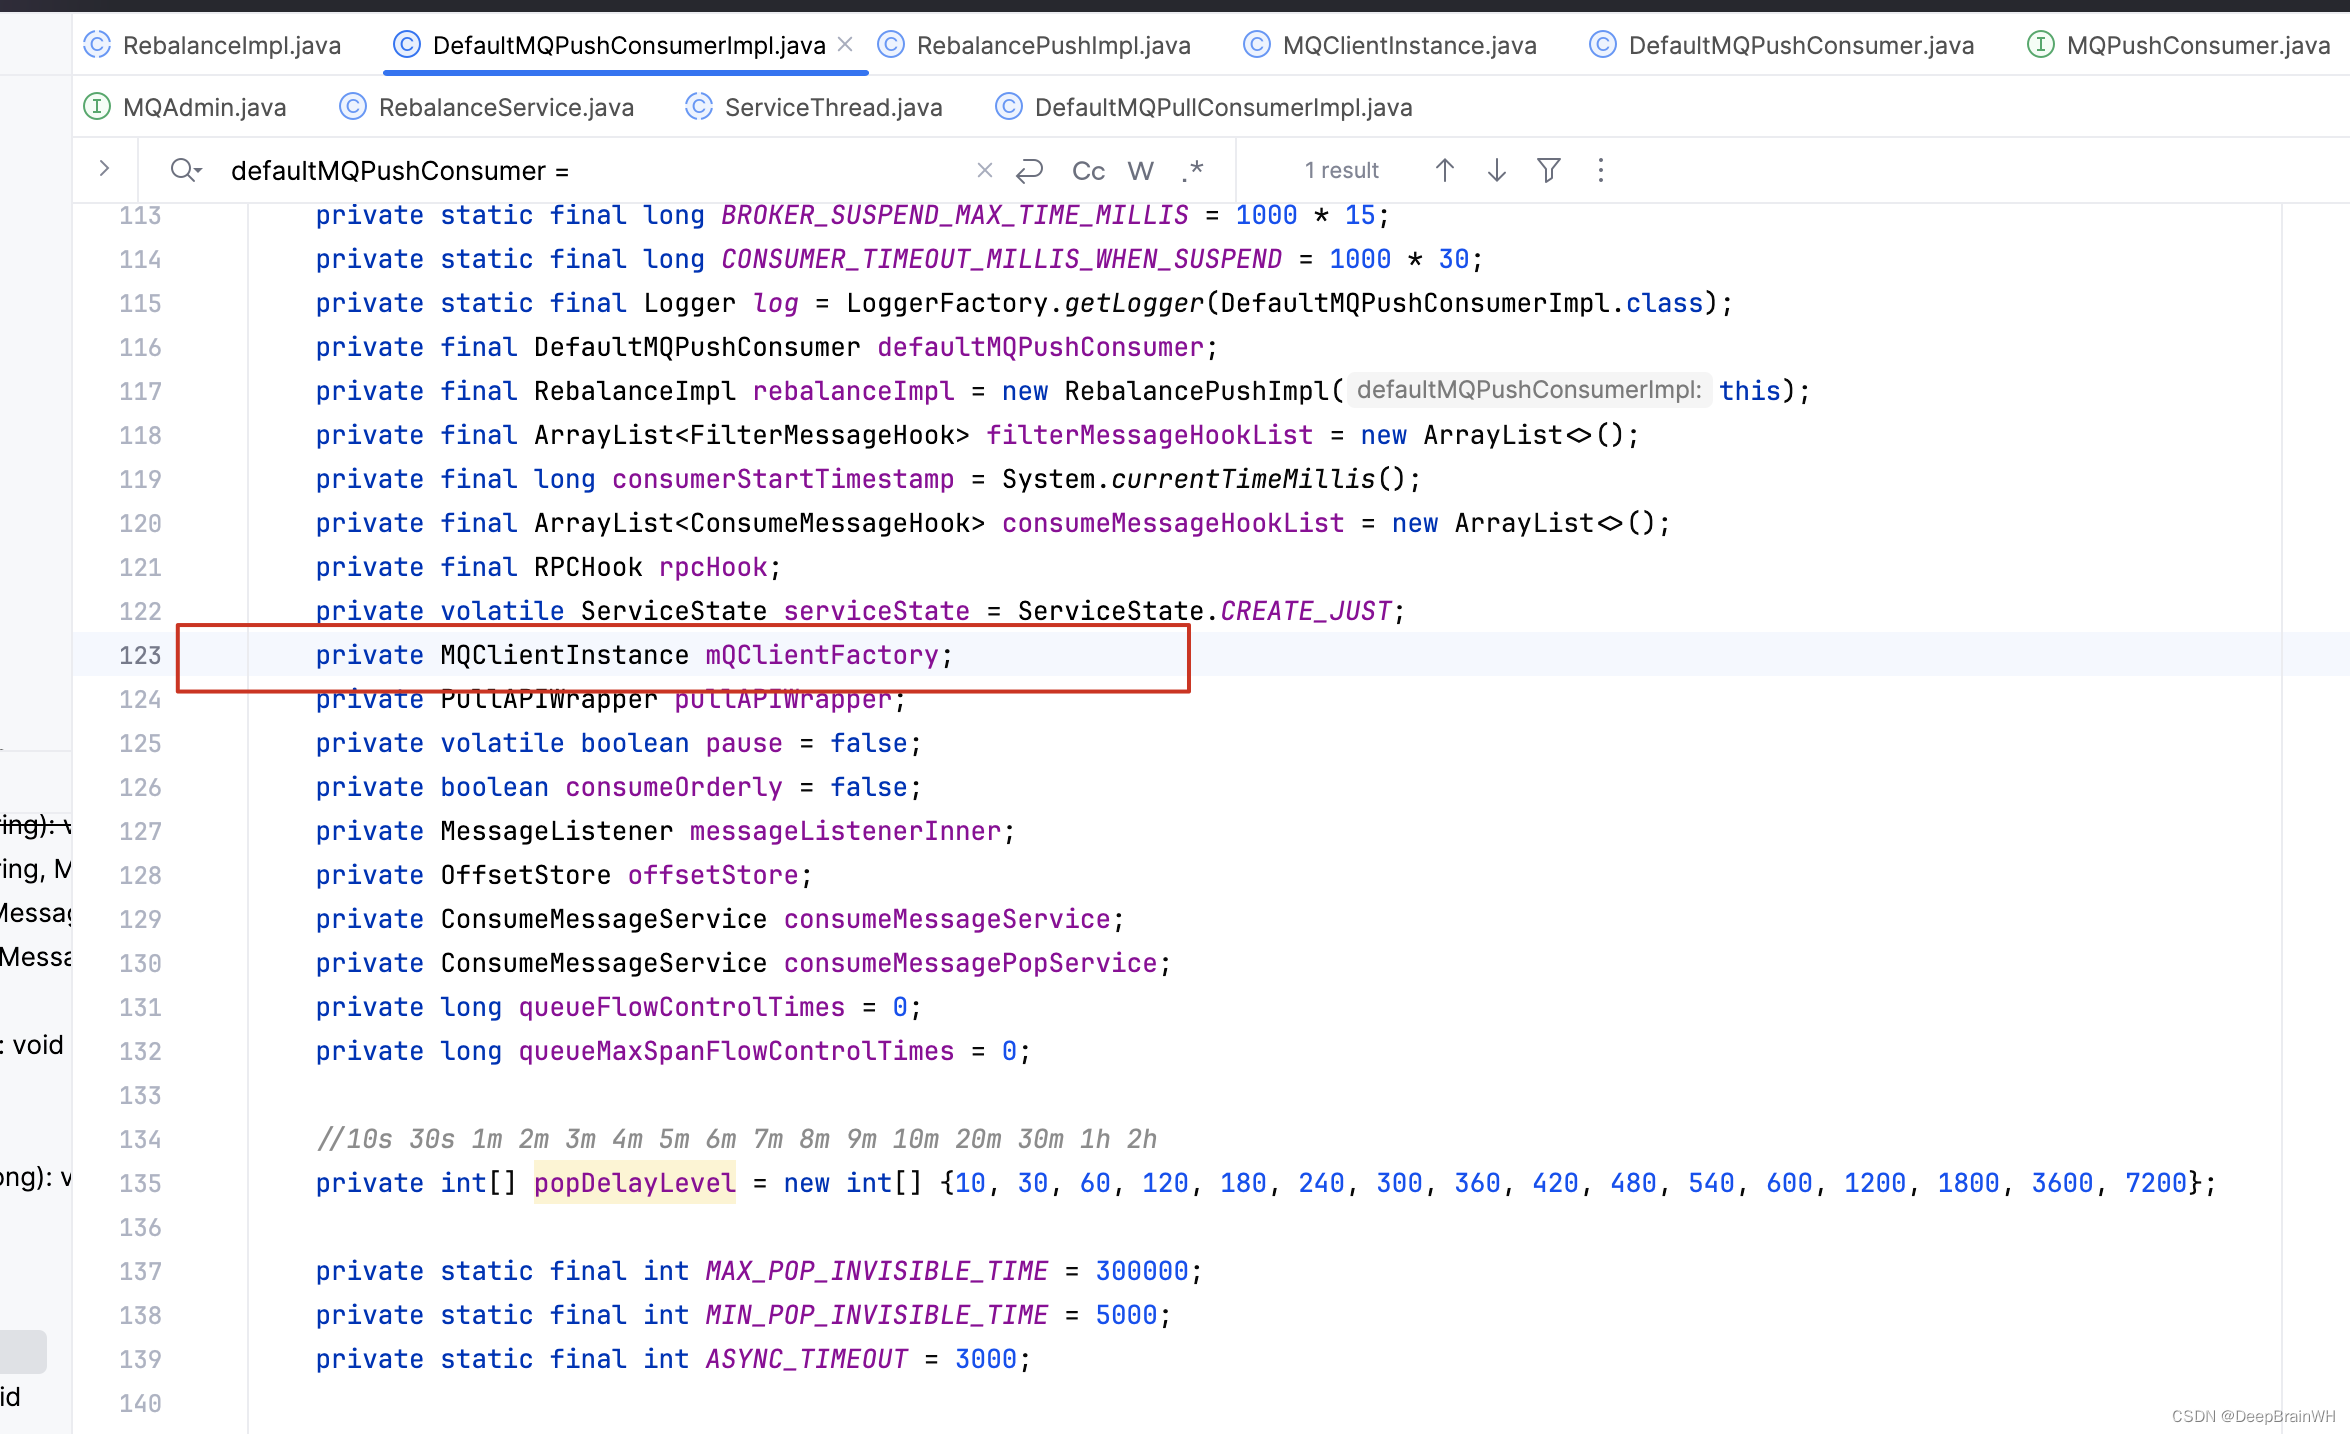This screenshot has width=2350, height=1434.
Task: Click the MQAdmin.java interface icon
Action: click(x=97, y=107)
